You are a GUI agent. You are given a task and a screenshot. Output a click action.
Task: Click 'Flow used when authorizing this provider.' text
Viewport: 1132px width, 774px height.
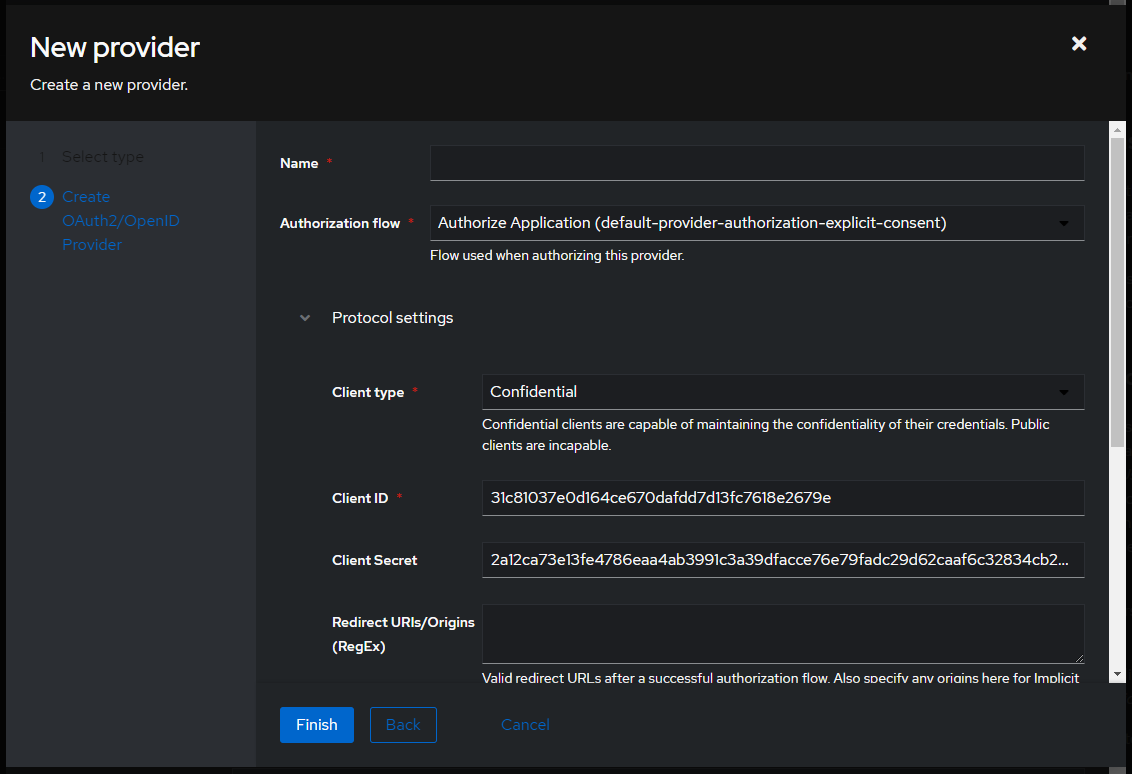coord(557,256)
